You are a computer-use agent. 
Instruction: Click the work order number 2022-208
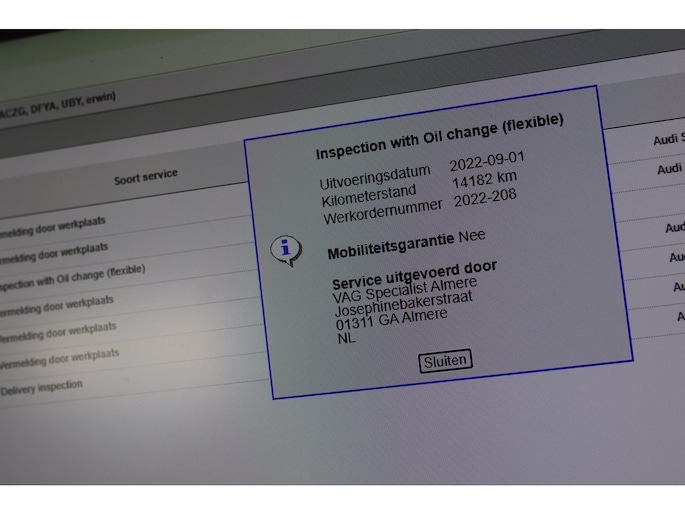point(486,198)
